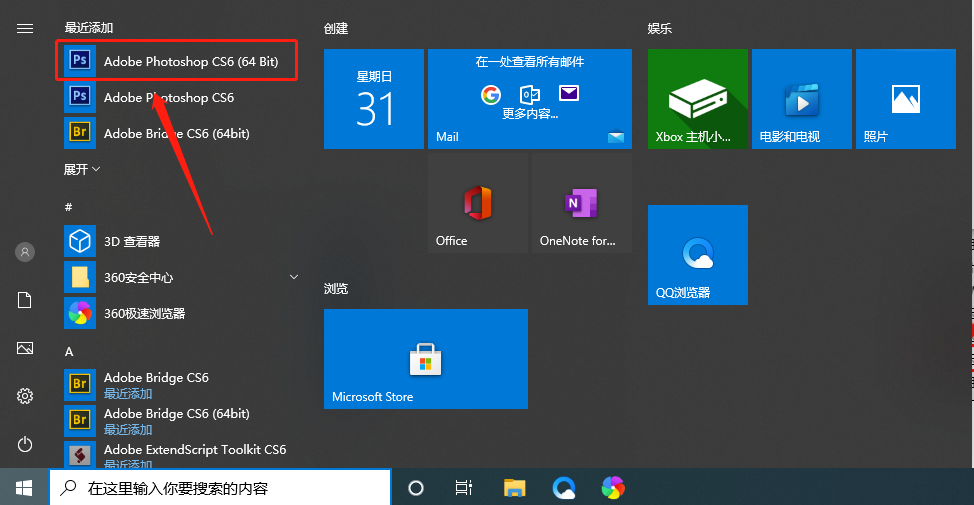Open the Documents sidebar icon
Viewport: 974px width, 505px height.
(x=25, y=300)
